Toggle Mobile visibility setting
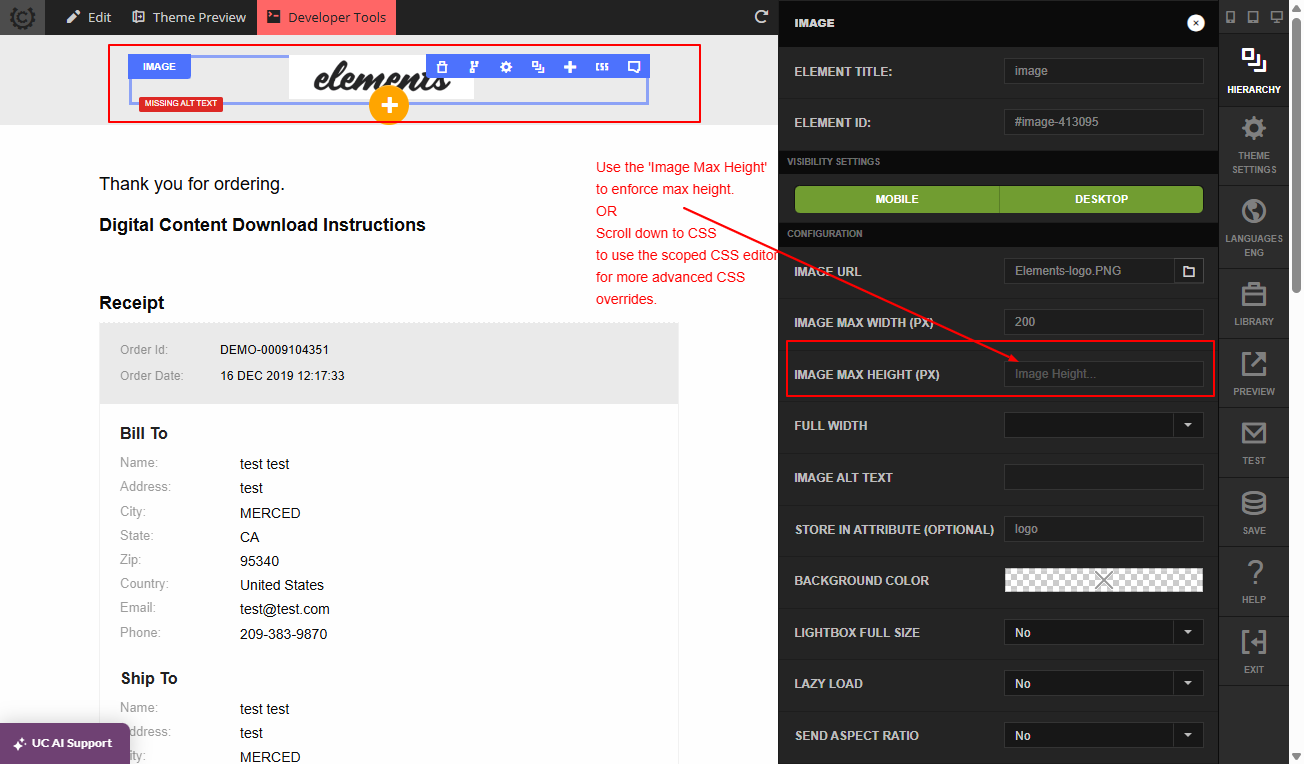1304x764 pixels. point(897,199)
